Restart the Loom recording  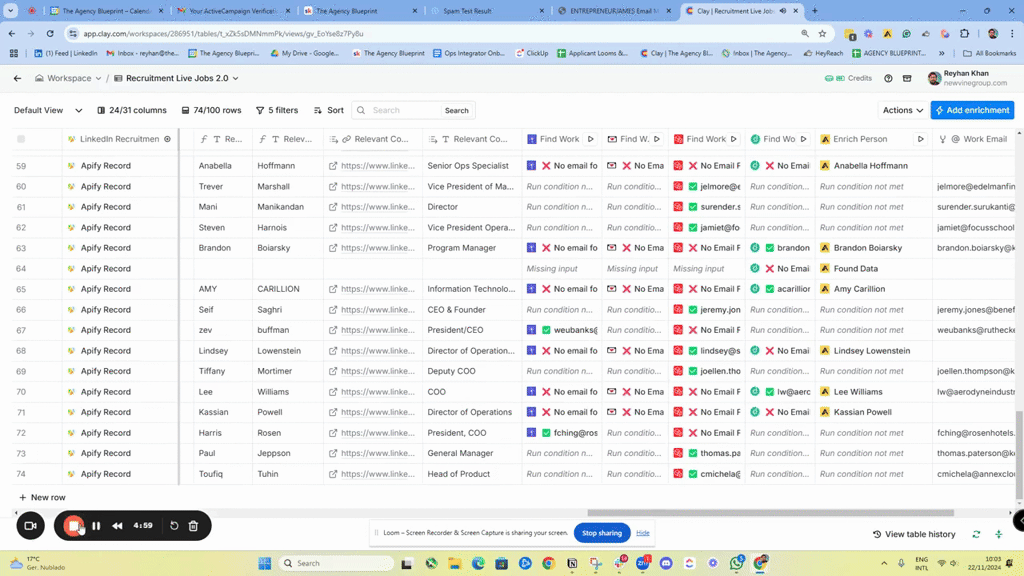(x=174, y=526)
